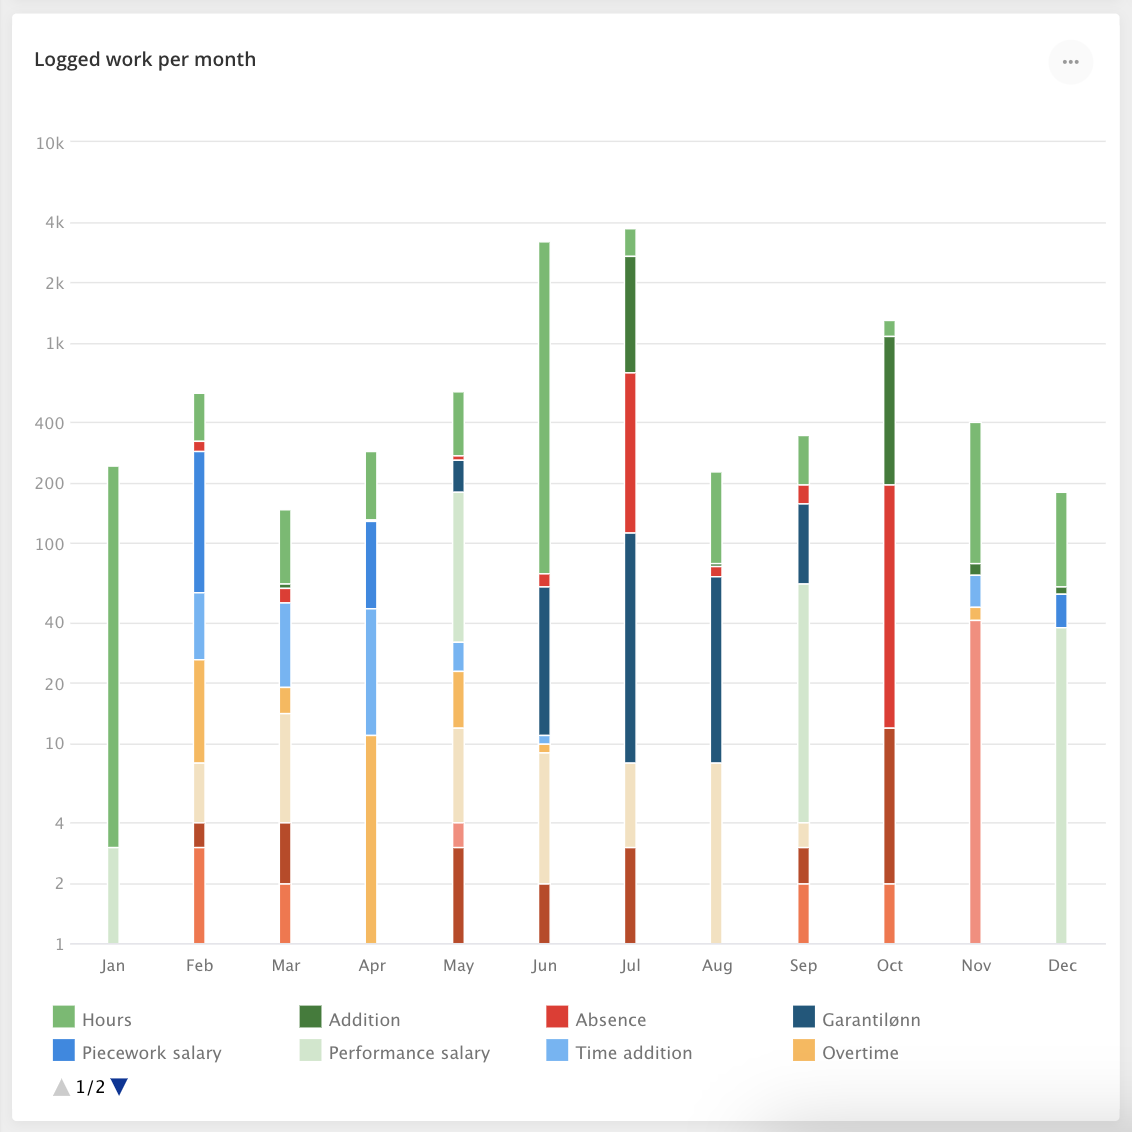Click the orange Overtime segment in Apr bar
Image resolution: width=1132 pixels, height=1132 pixels.
pos(371,839)
